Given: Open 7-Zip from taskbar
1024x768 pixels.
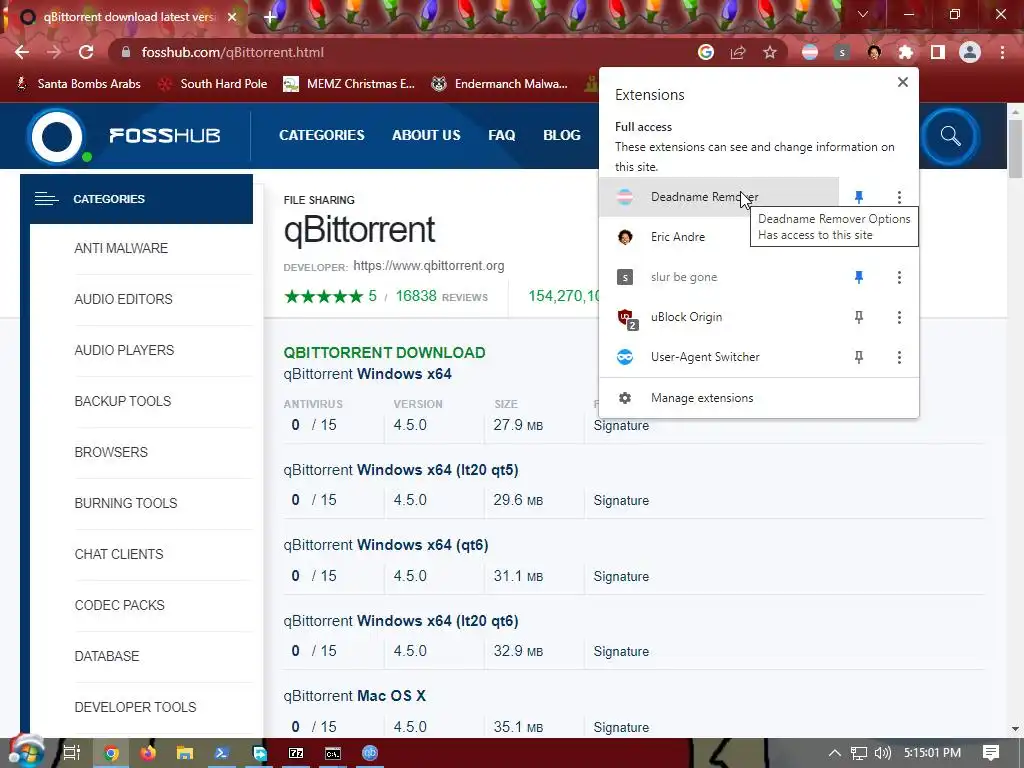Looking at the screenshot, I should point(296,753).
